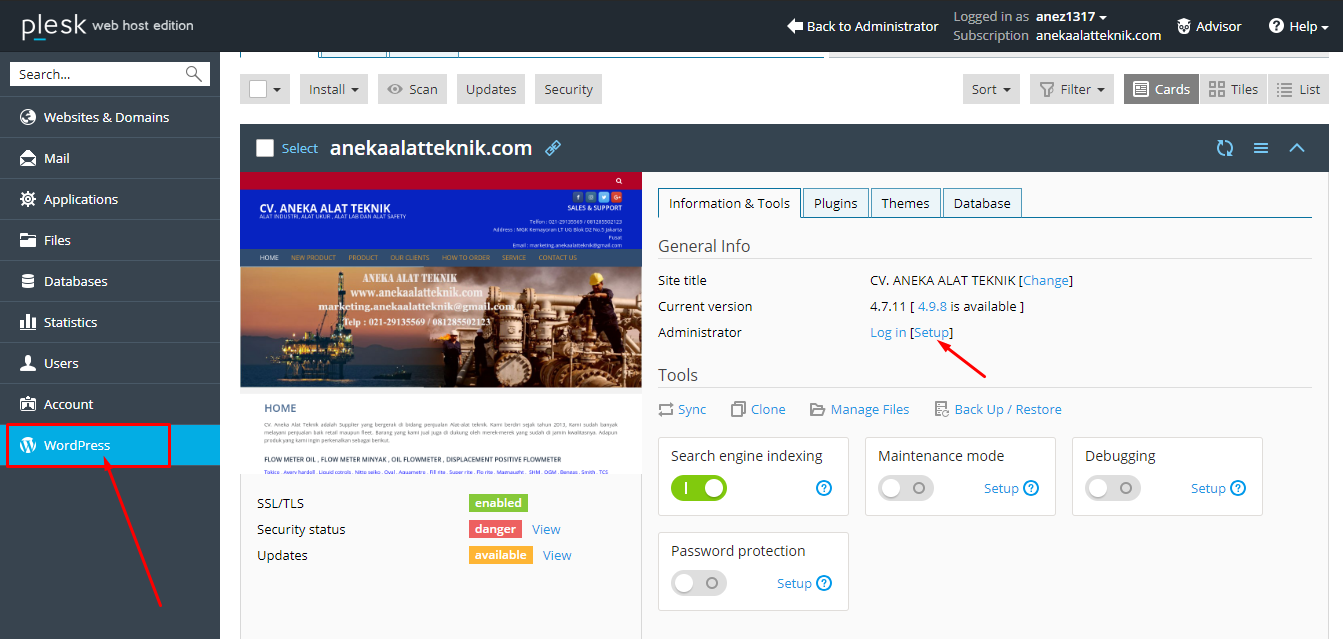This screenshot has width=1343, height=639.
Task: Open the Advisor owl icon
Action: (x=1183, y=26)
